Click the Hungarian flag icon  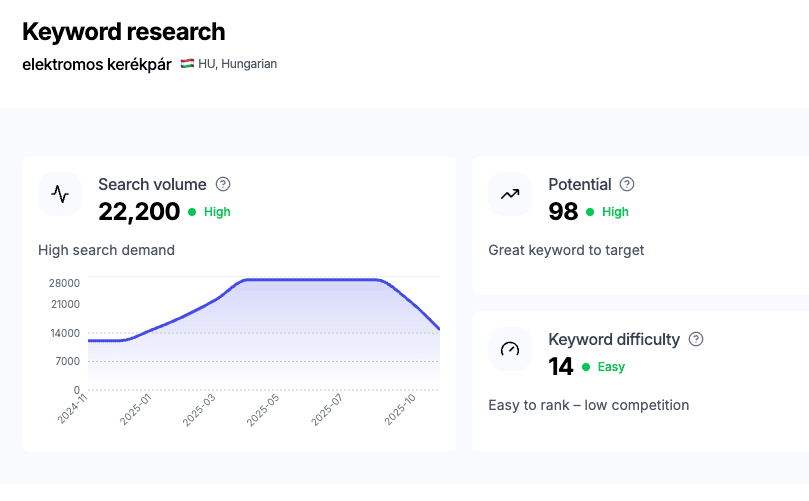[187, 64]
